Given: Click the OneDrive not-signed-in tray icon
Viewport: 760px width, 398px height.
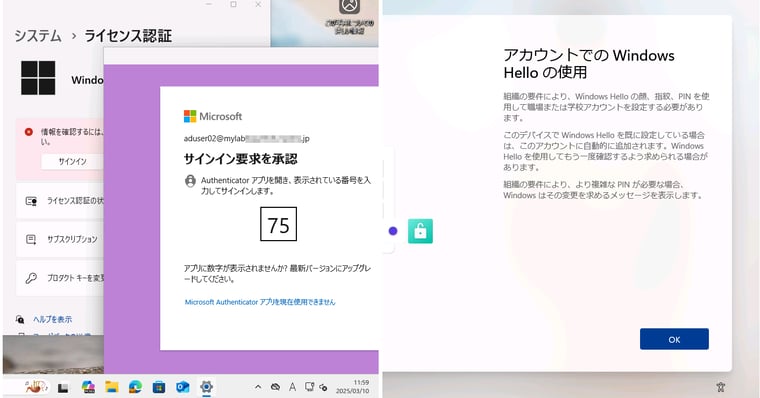Looking at the screenshot, I should 275,387.
